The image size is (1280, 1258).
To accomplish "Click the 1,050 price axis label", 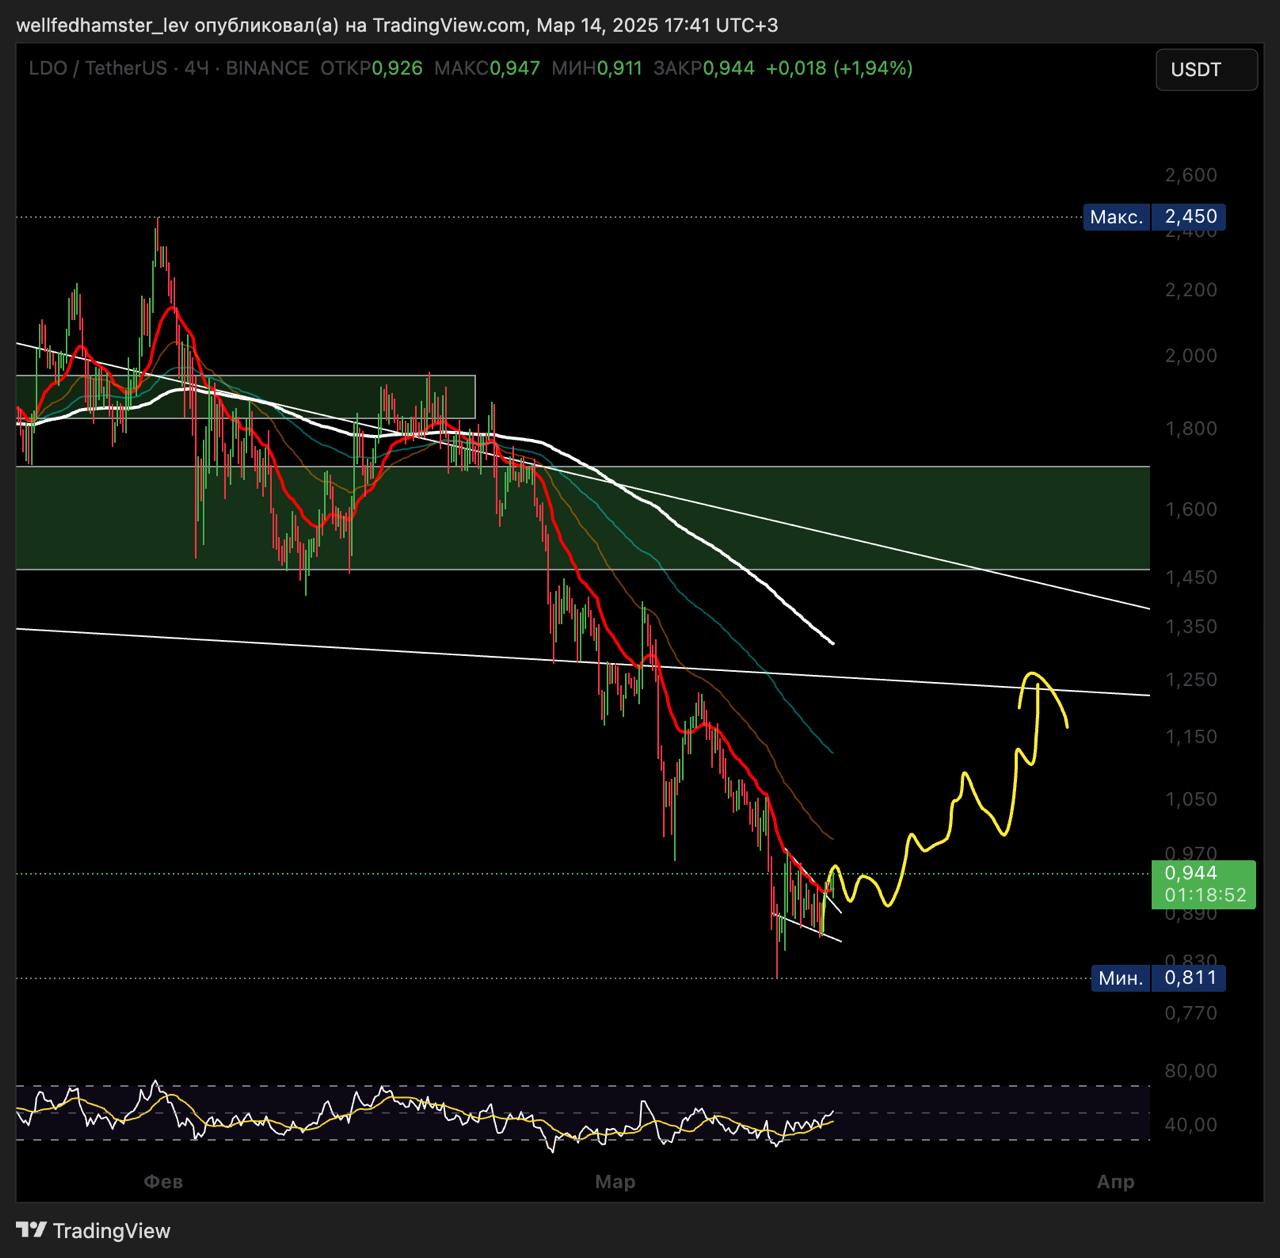I will point(1191,799).
